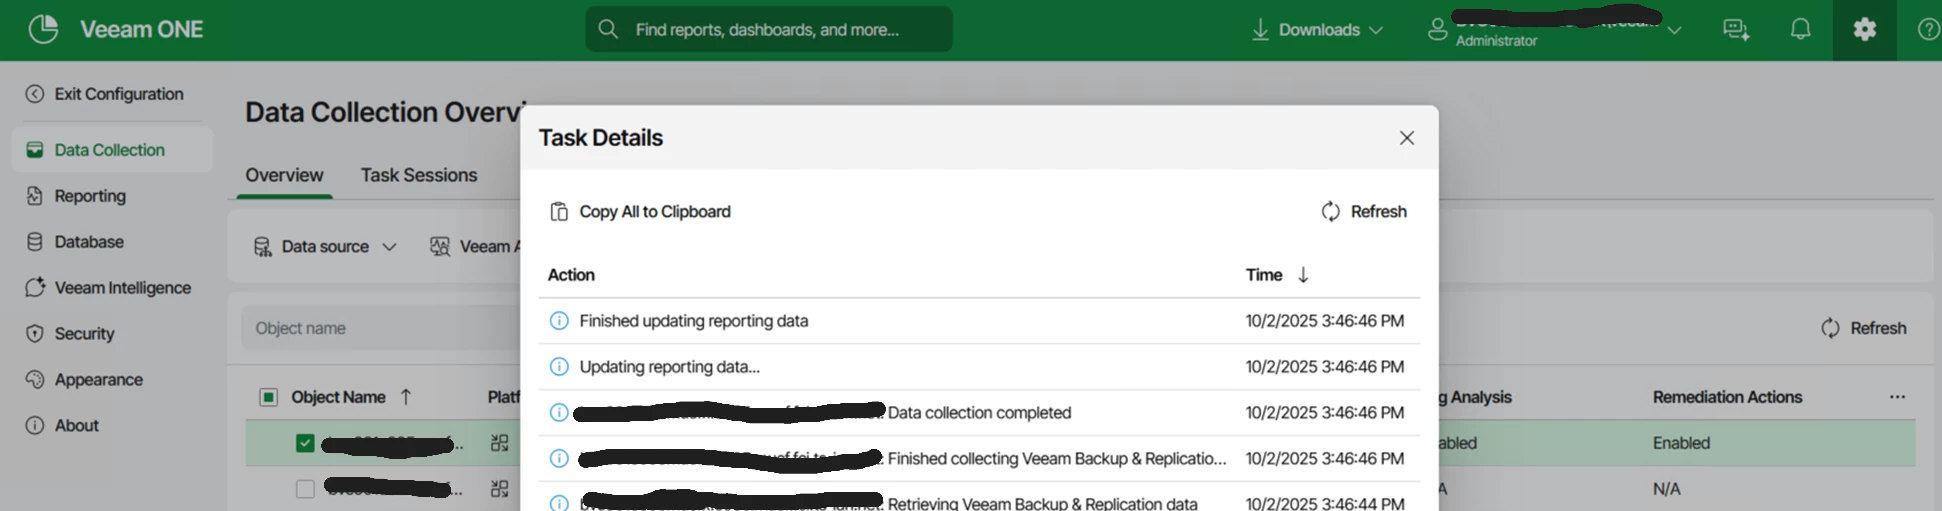Open the Data source dropdown

click(325, 246)
